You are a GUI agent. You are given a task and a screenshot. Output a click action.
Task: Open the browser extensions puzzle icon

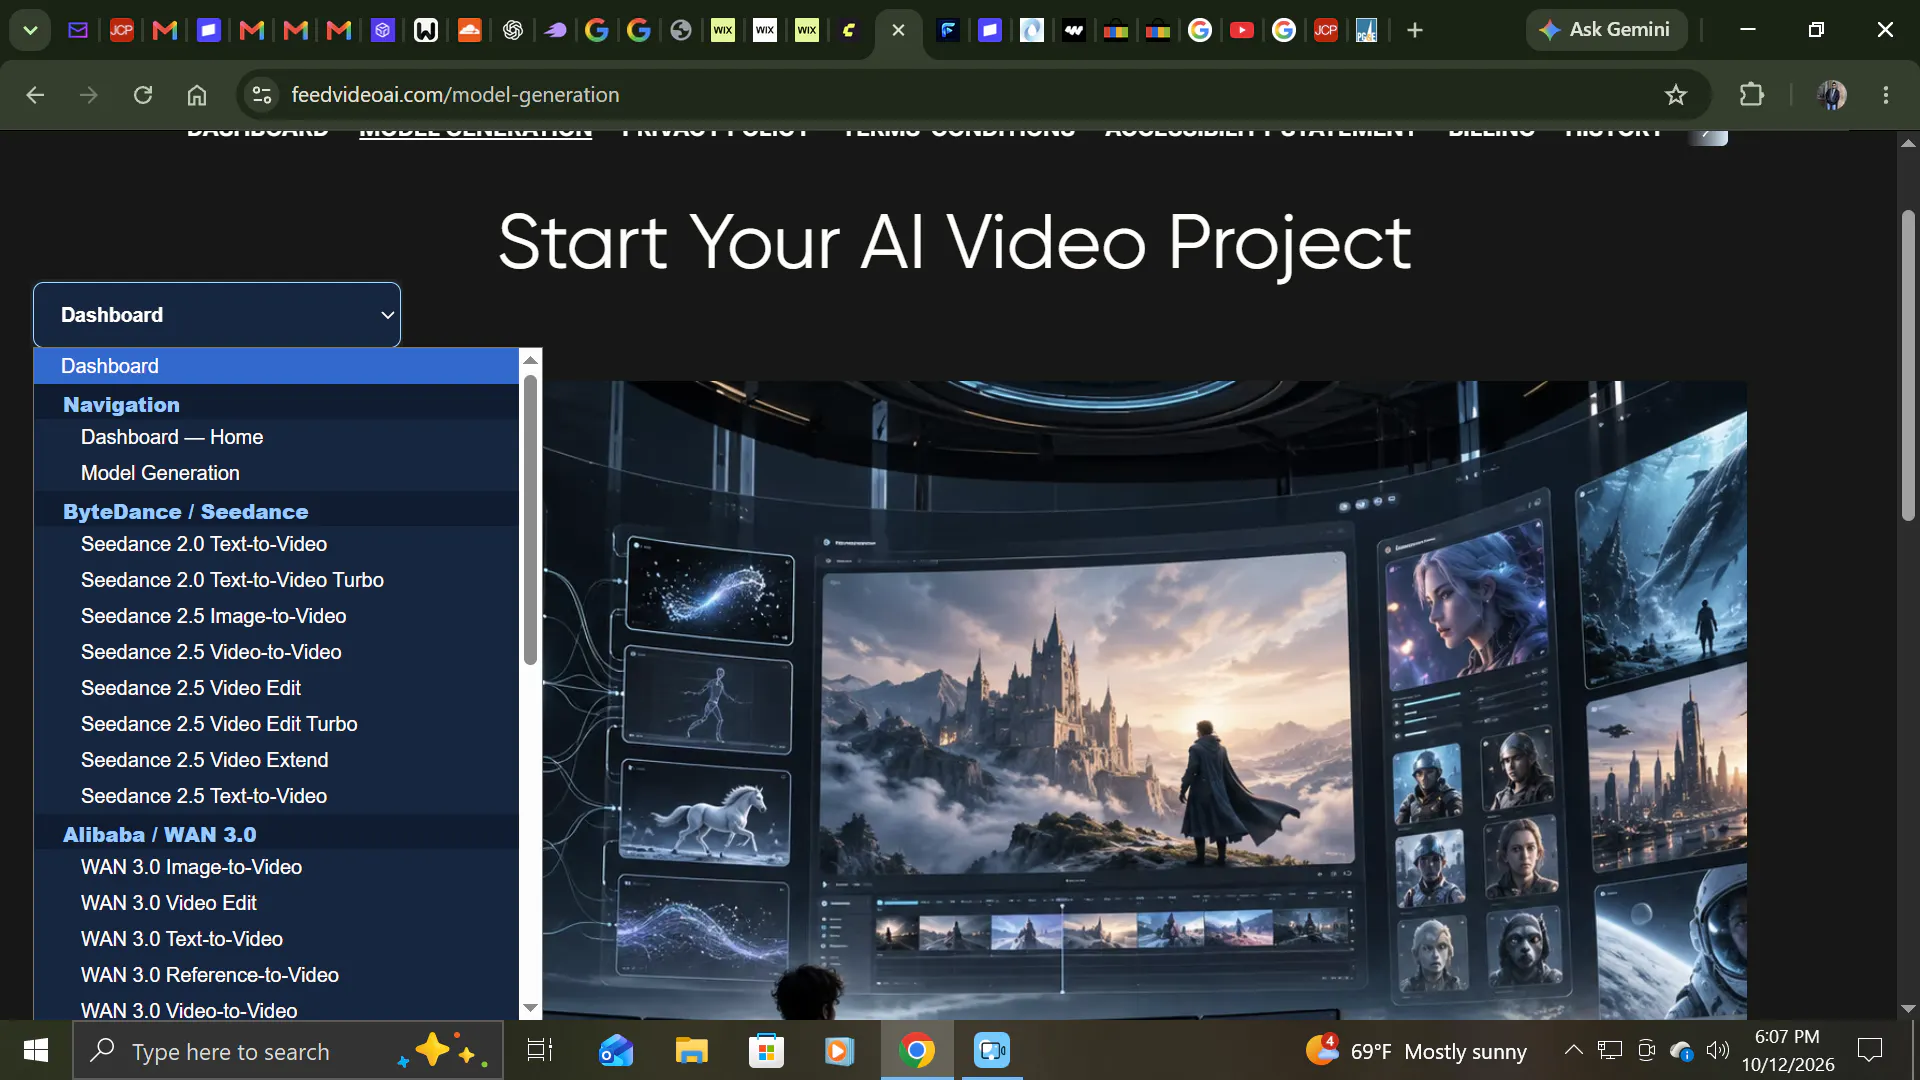click(x=1752, y=95)
